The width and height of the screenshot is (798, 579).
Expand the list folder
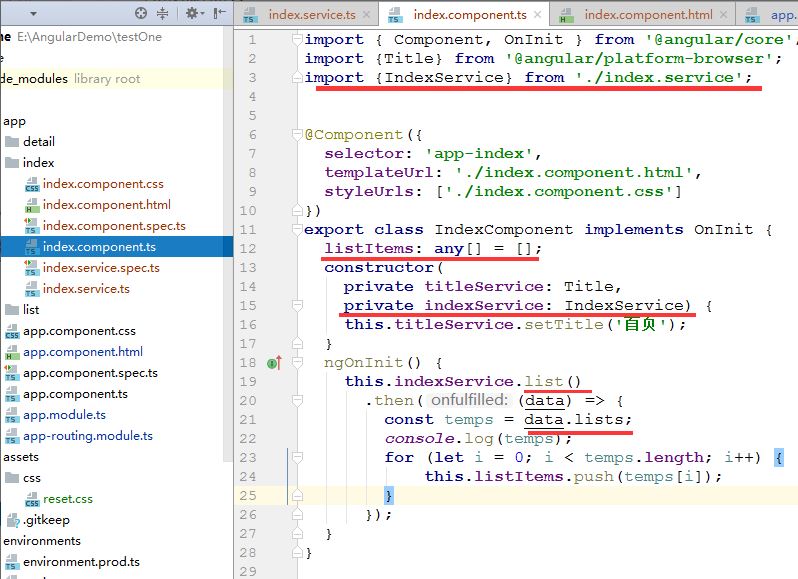click(31, 310)
